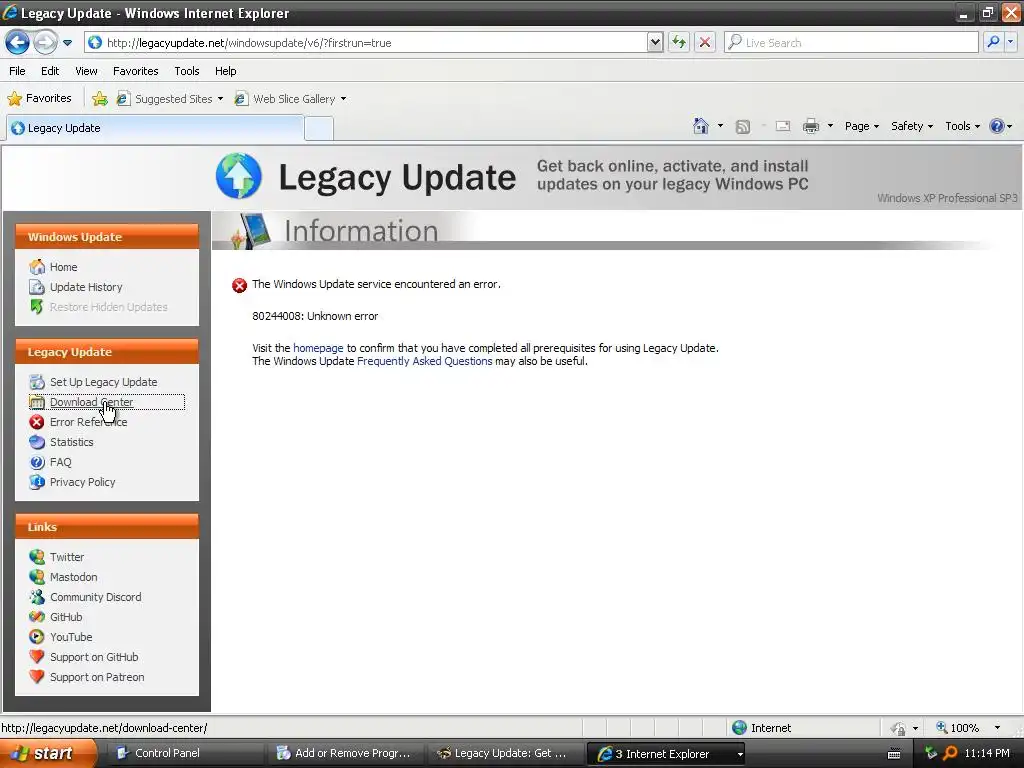Open the Safety command dropdown
Image resolution: width=1024 pixels, height=768 pixels.
912,126
